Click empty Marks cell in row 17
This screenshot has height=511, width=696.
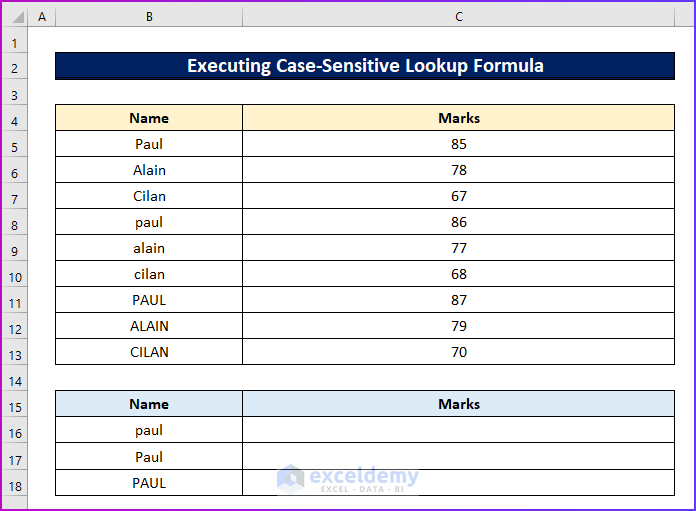tap(459, 456)
